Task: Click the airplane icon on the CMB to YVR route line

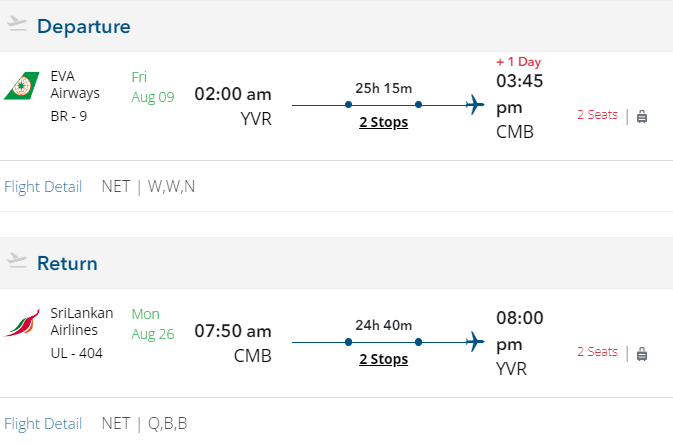Action: click(x=475, y=341)
